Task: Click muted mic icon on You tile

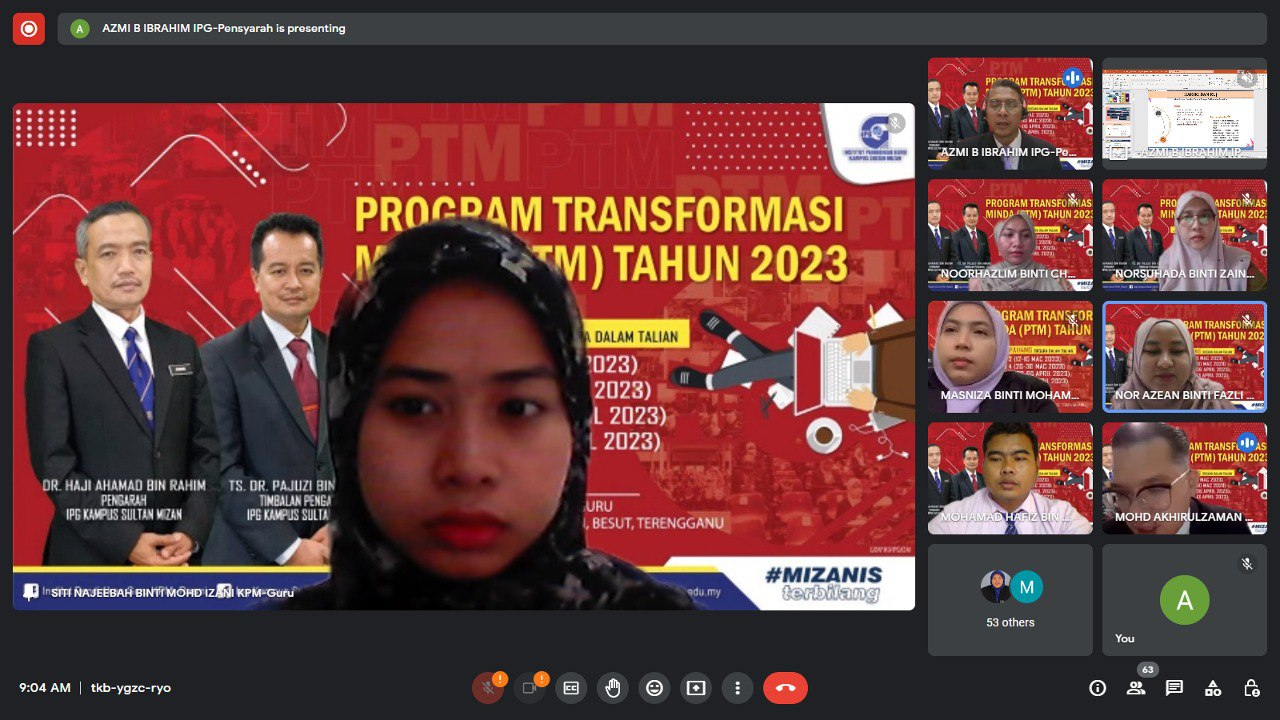Action: 1247,564
